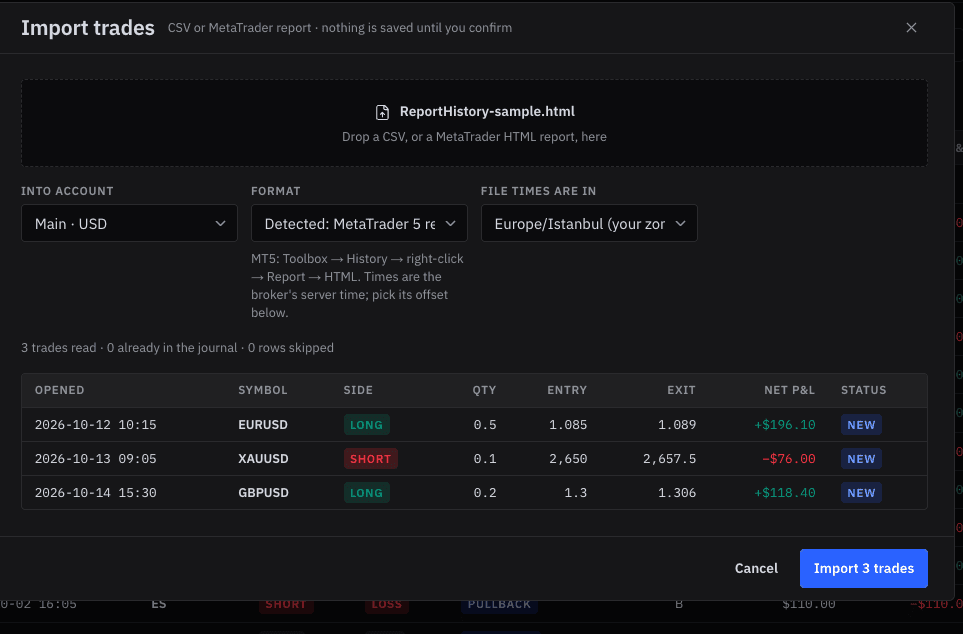This screenshot has width=963, height=634.
Task: Select the EURUSD symbol cell
Action: (x=263, y=425)
